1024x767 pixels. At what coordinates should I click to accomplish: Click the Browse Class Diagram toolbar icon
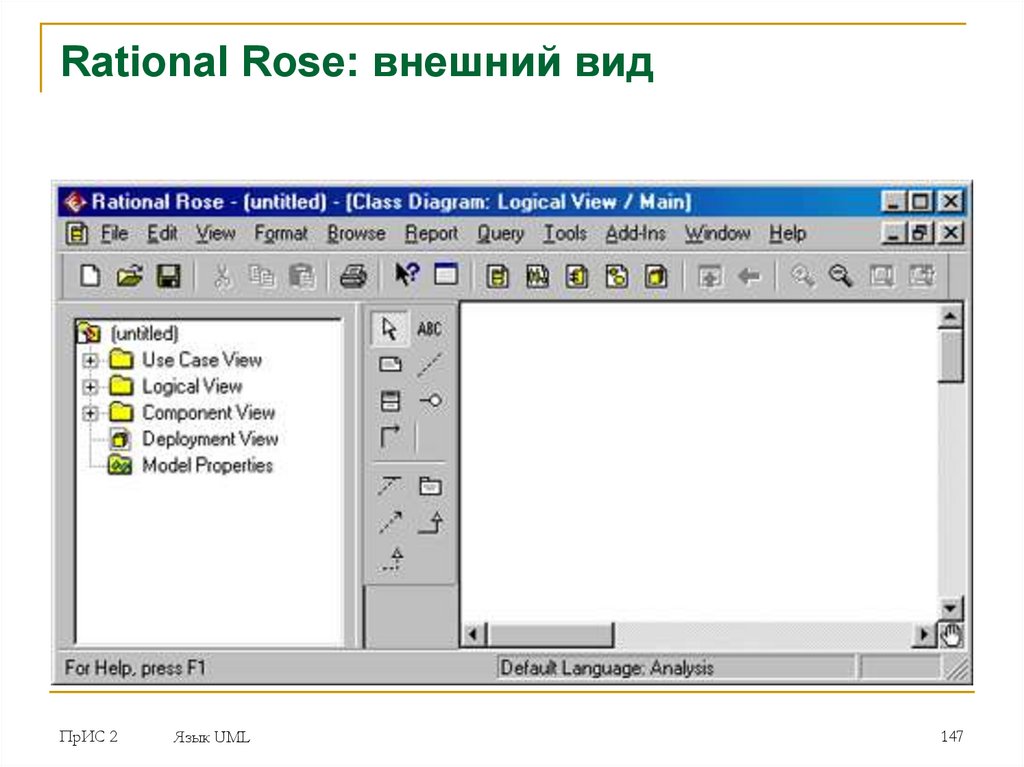498,276
